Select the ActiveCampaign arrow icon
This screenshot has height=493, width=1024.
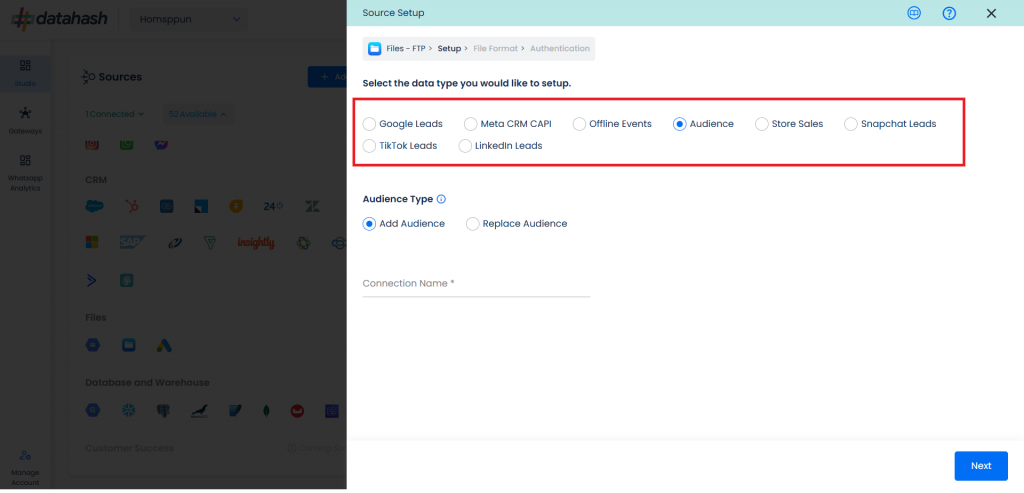(91, 280)
